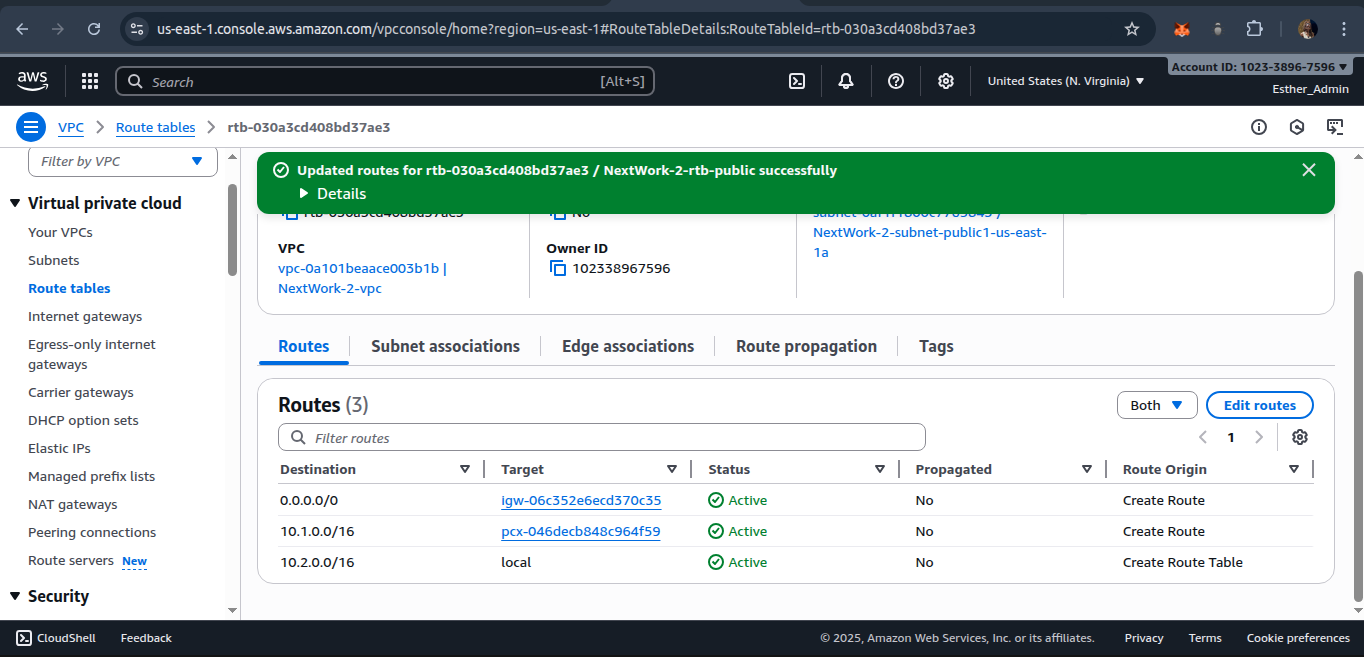Viewport: 1364px width, 657px height.
Task: Copy the Owner ID value
Action: point(558,268)
